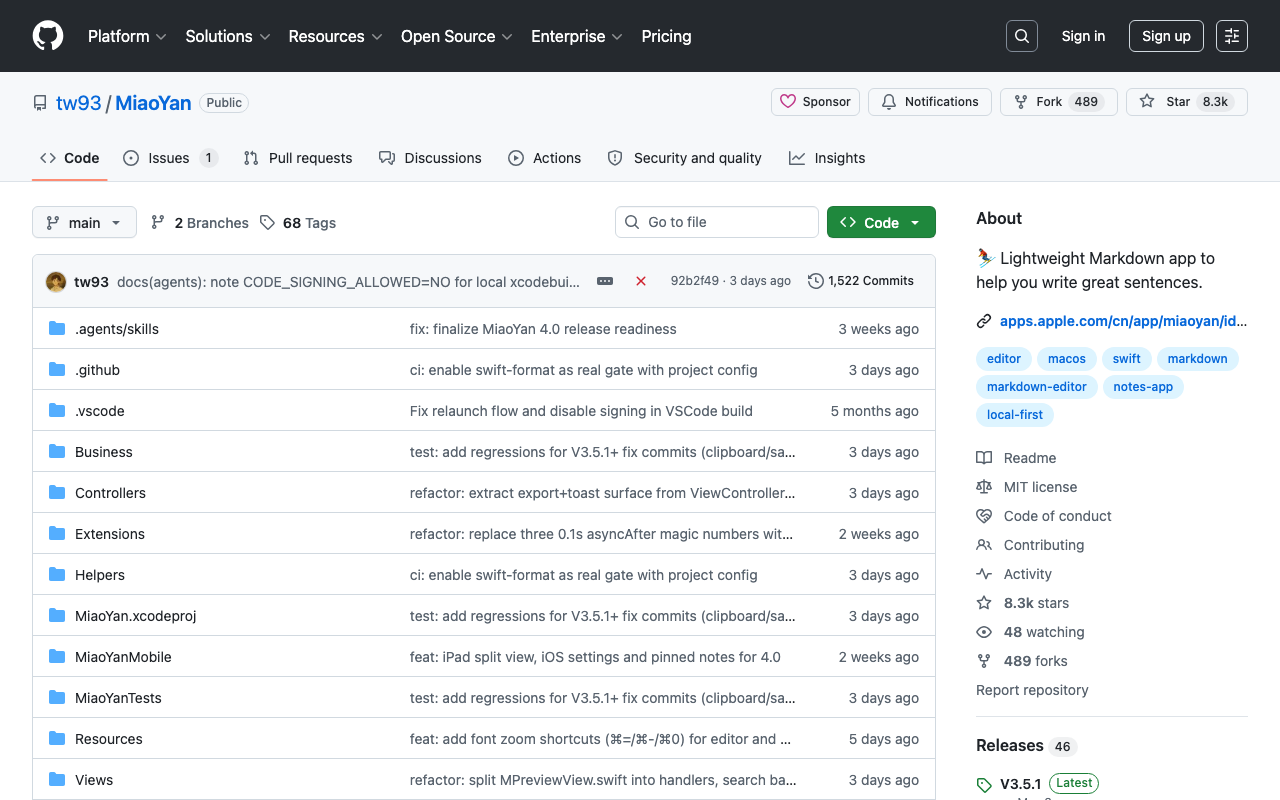The image size is (1280, 800).
Task: Click the local-first topic tag
Action: [x=1015, y=415]
